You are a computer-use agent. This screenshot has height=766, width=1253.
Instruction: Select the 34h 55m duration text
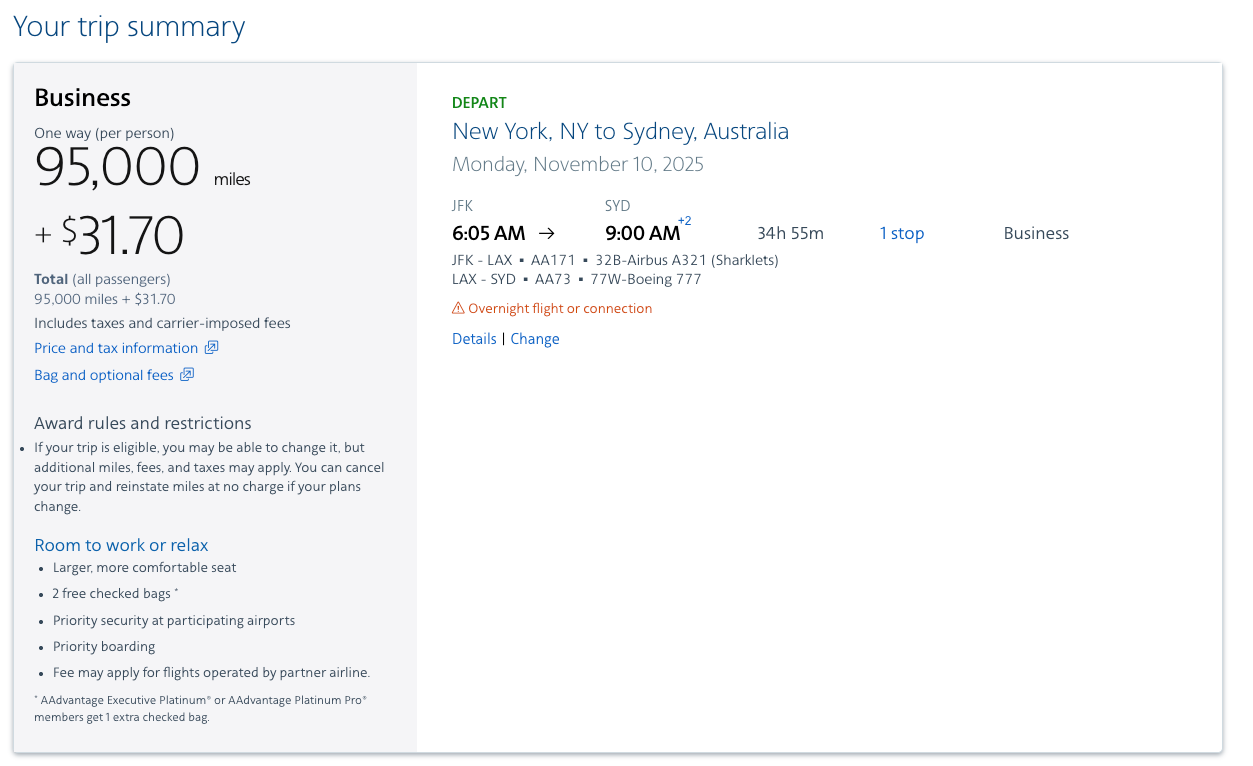[789, 232]
